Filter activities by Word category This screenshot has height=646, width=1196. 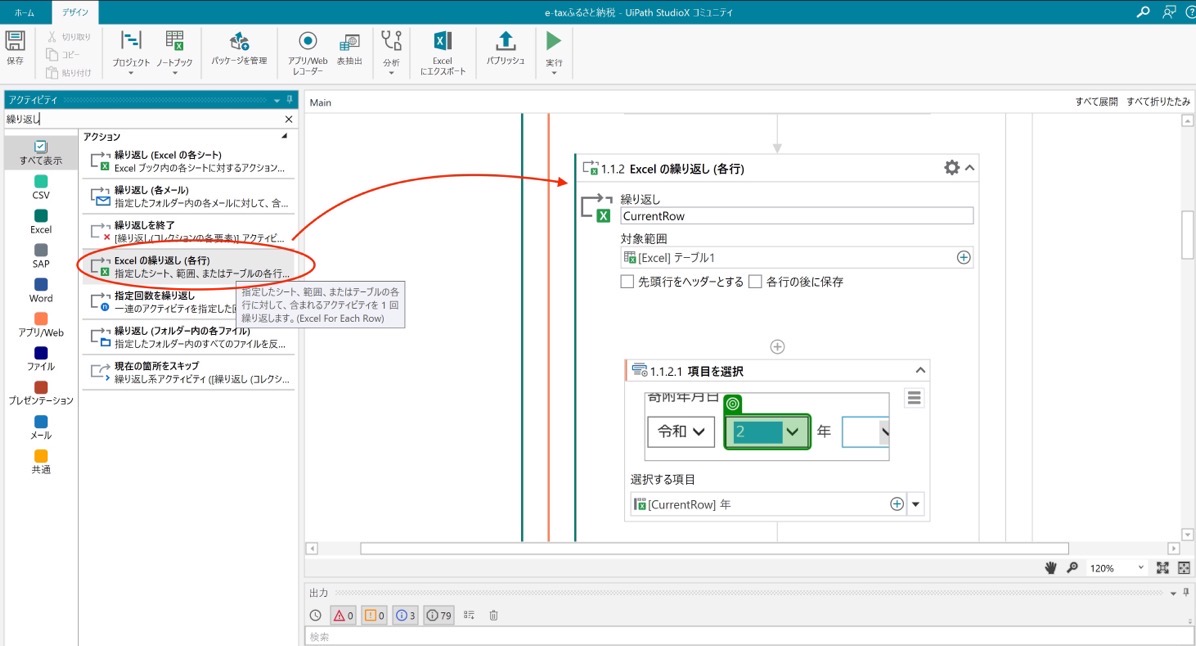41,290
